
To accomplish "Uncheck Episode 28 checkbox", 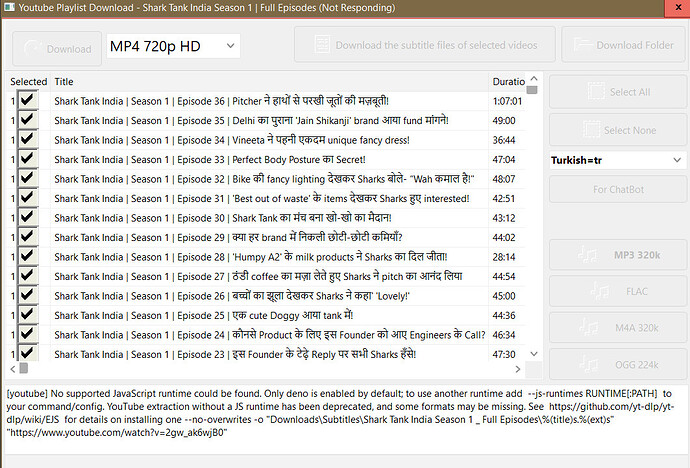I will (x=27, y=256).
